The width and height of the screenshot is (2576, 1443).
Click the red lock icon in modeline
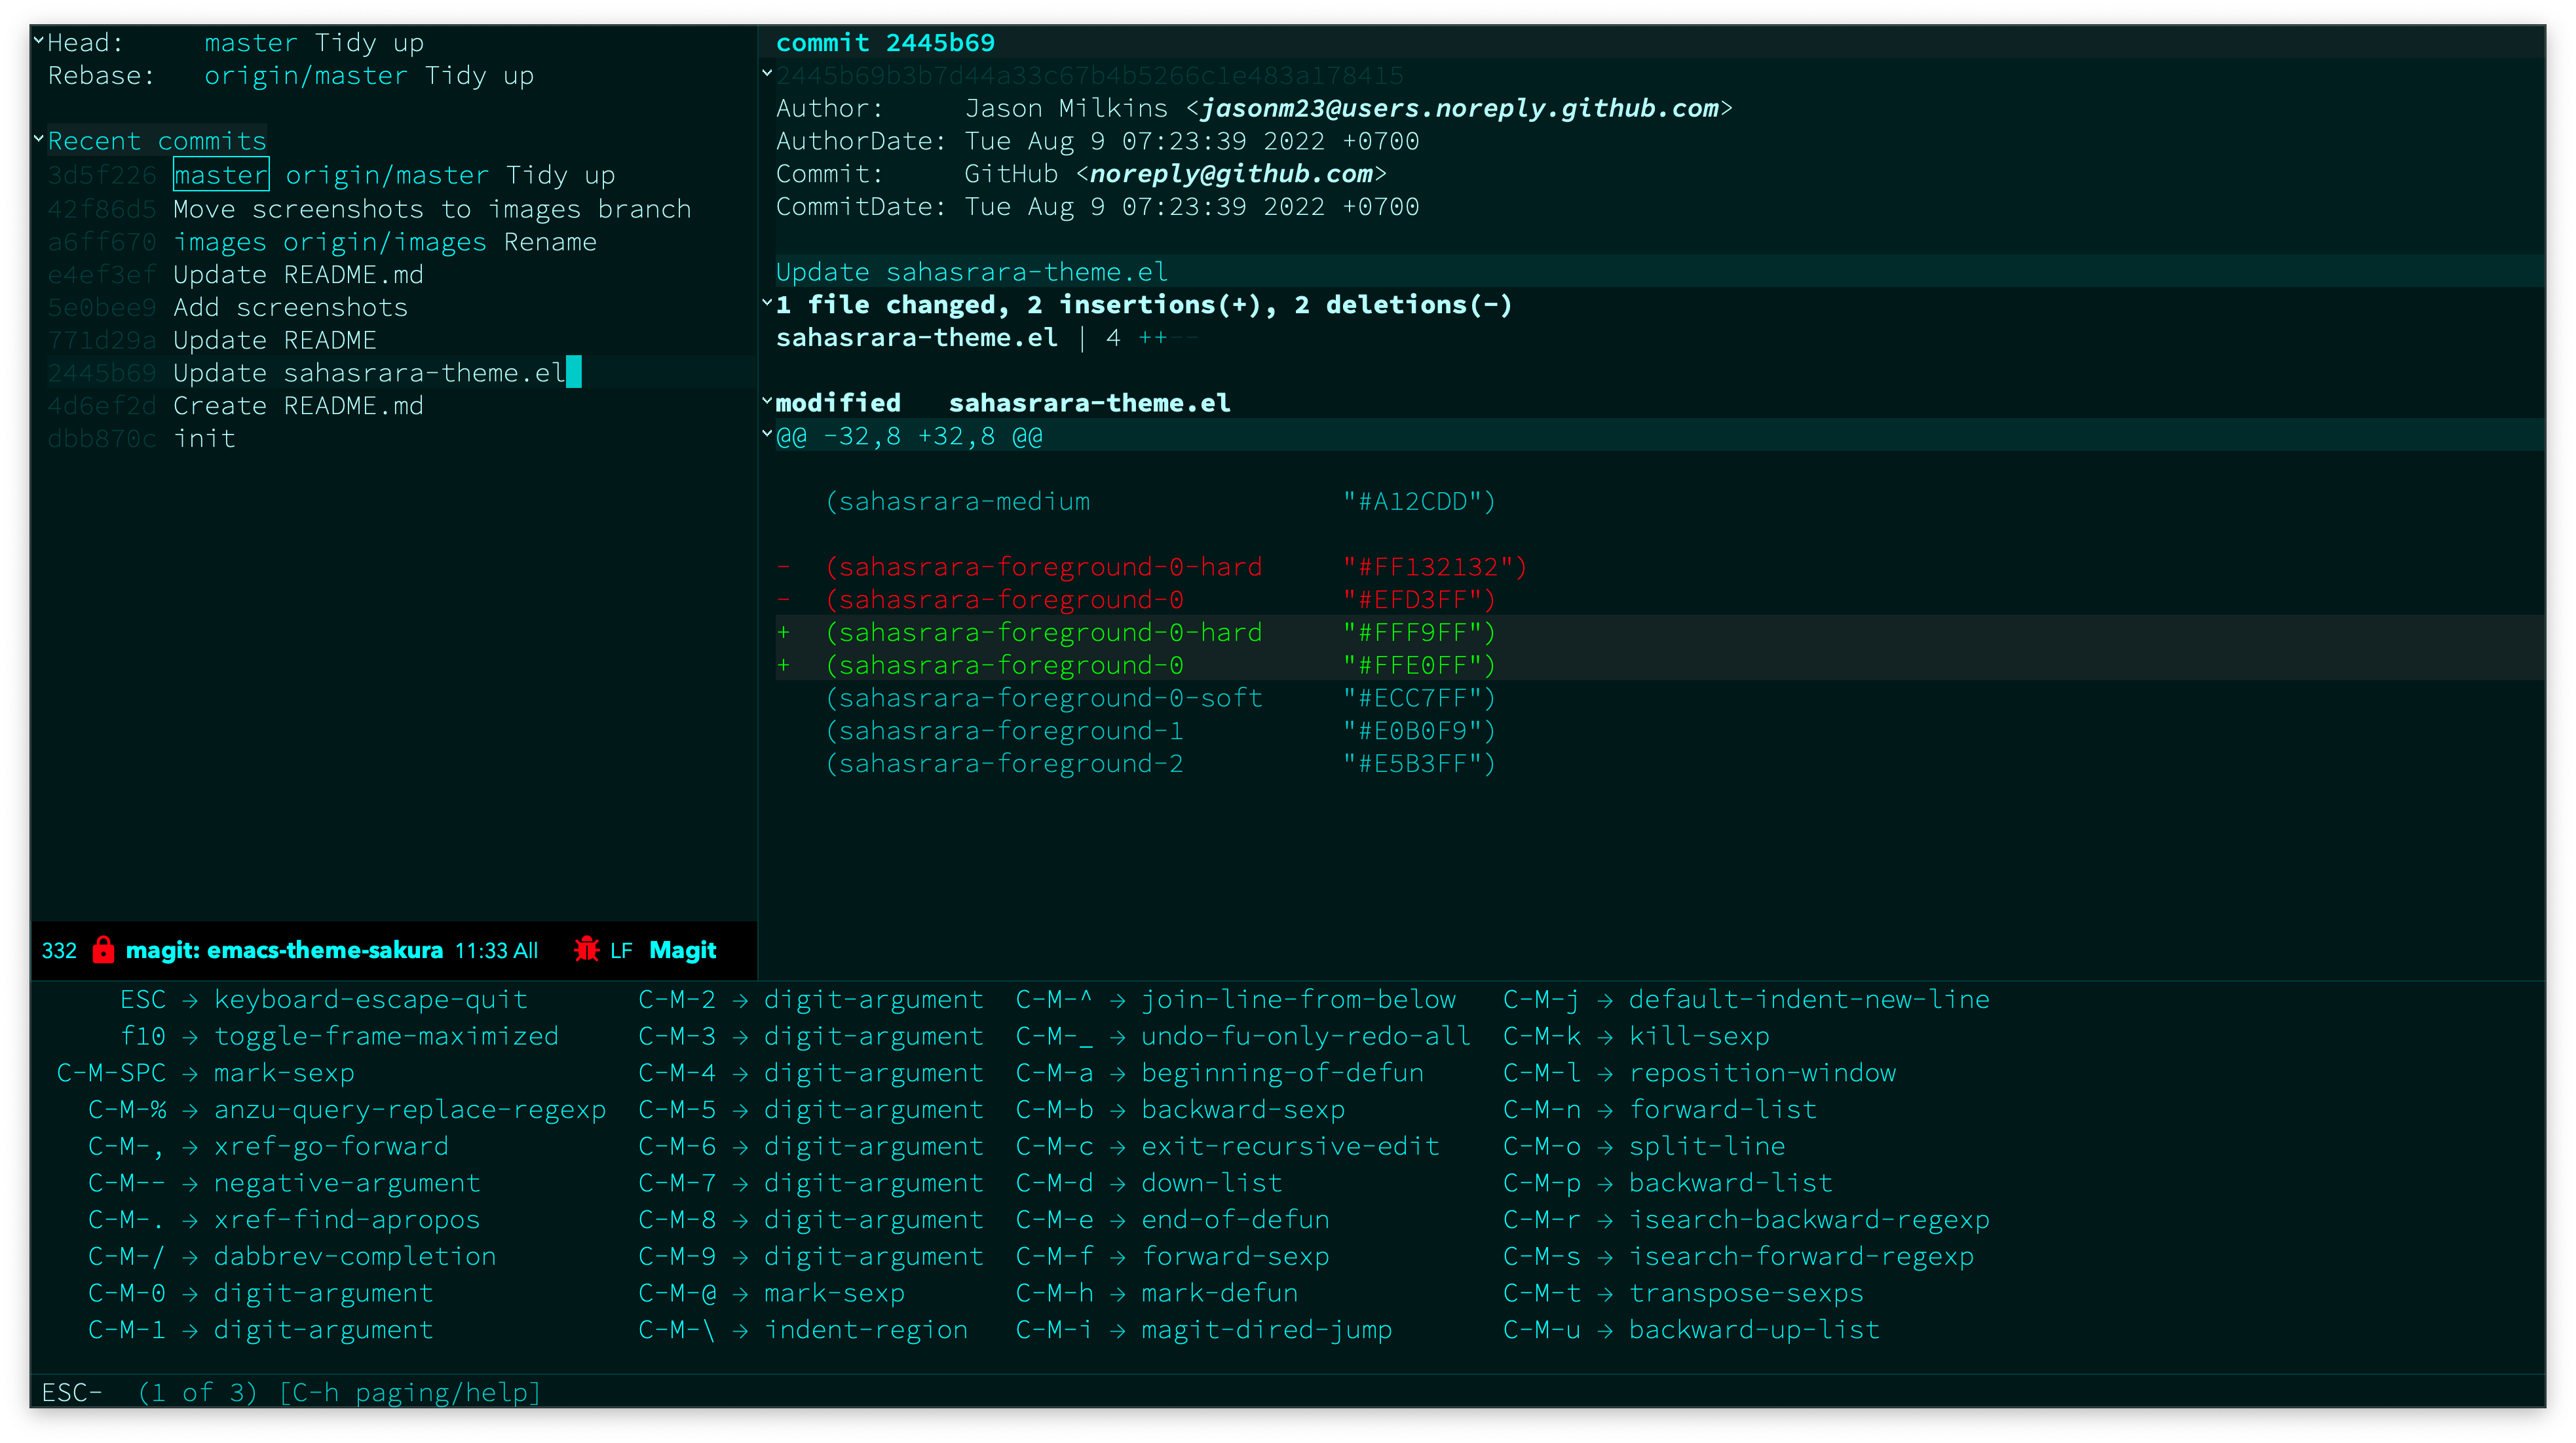103,950
